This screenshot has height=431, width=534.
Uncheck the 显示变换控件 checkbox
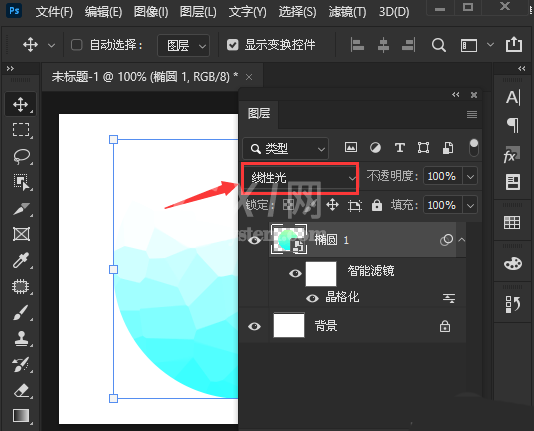click(x=233, y=45)
